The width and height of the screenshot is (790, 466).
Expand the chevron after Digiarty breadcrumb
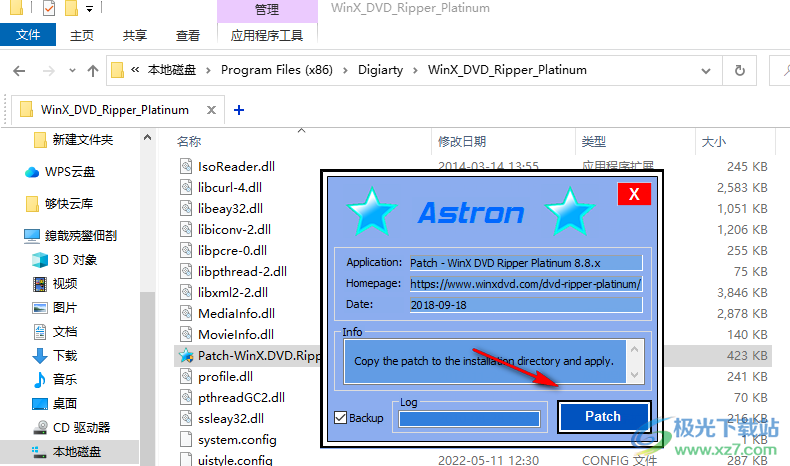click(x=415, y=70)
